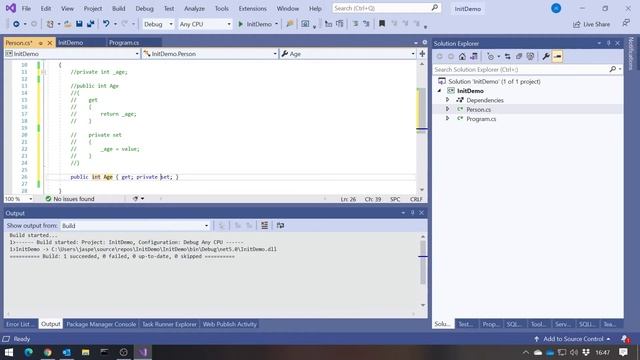
Task: Click in the Search (Ctrl+Q) box
Action: click(386, 8)
